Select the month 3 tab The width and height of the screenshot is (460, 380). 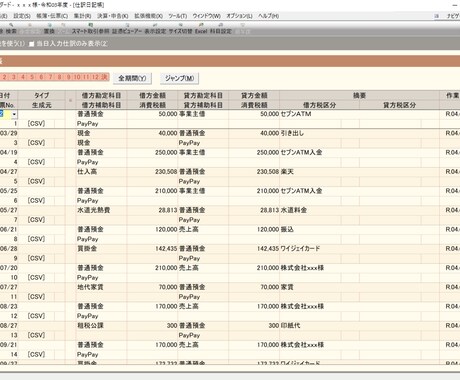(x=14, y=77)
